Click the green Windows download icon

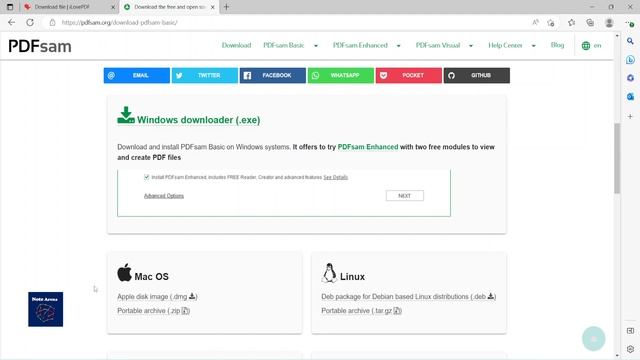(x=126, y=116)
